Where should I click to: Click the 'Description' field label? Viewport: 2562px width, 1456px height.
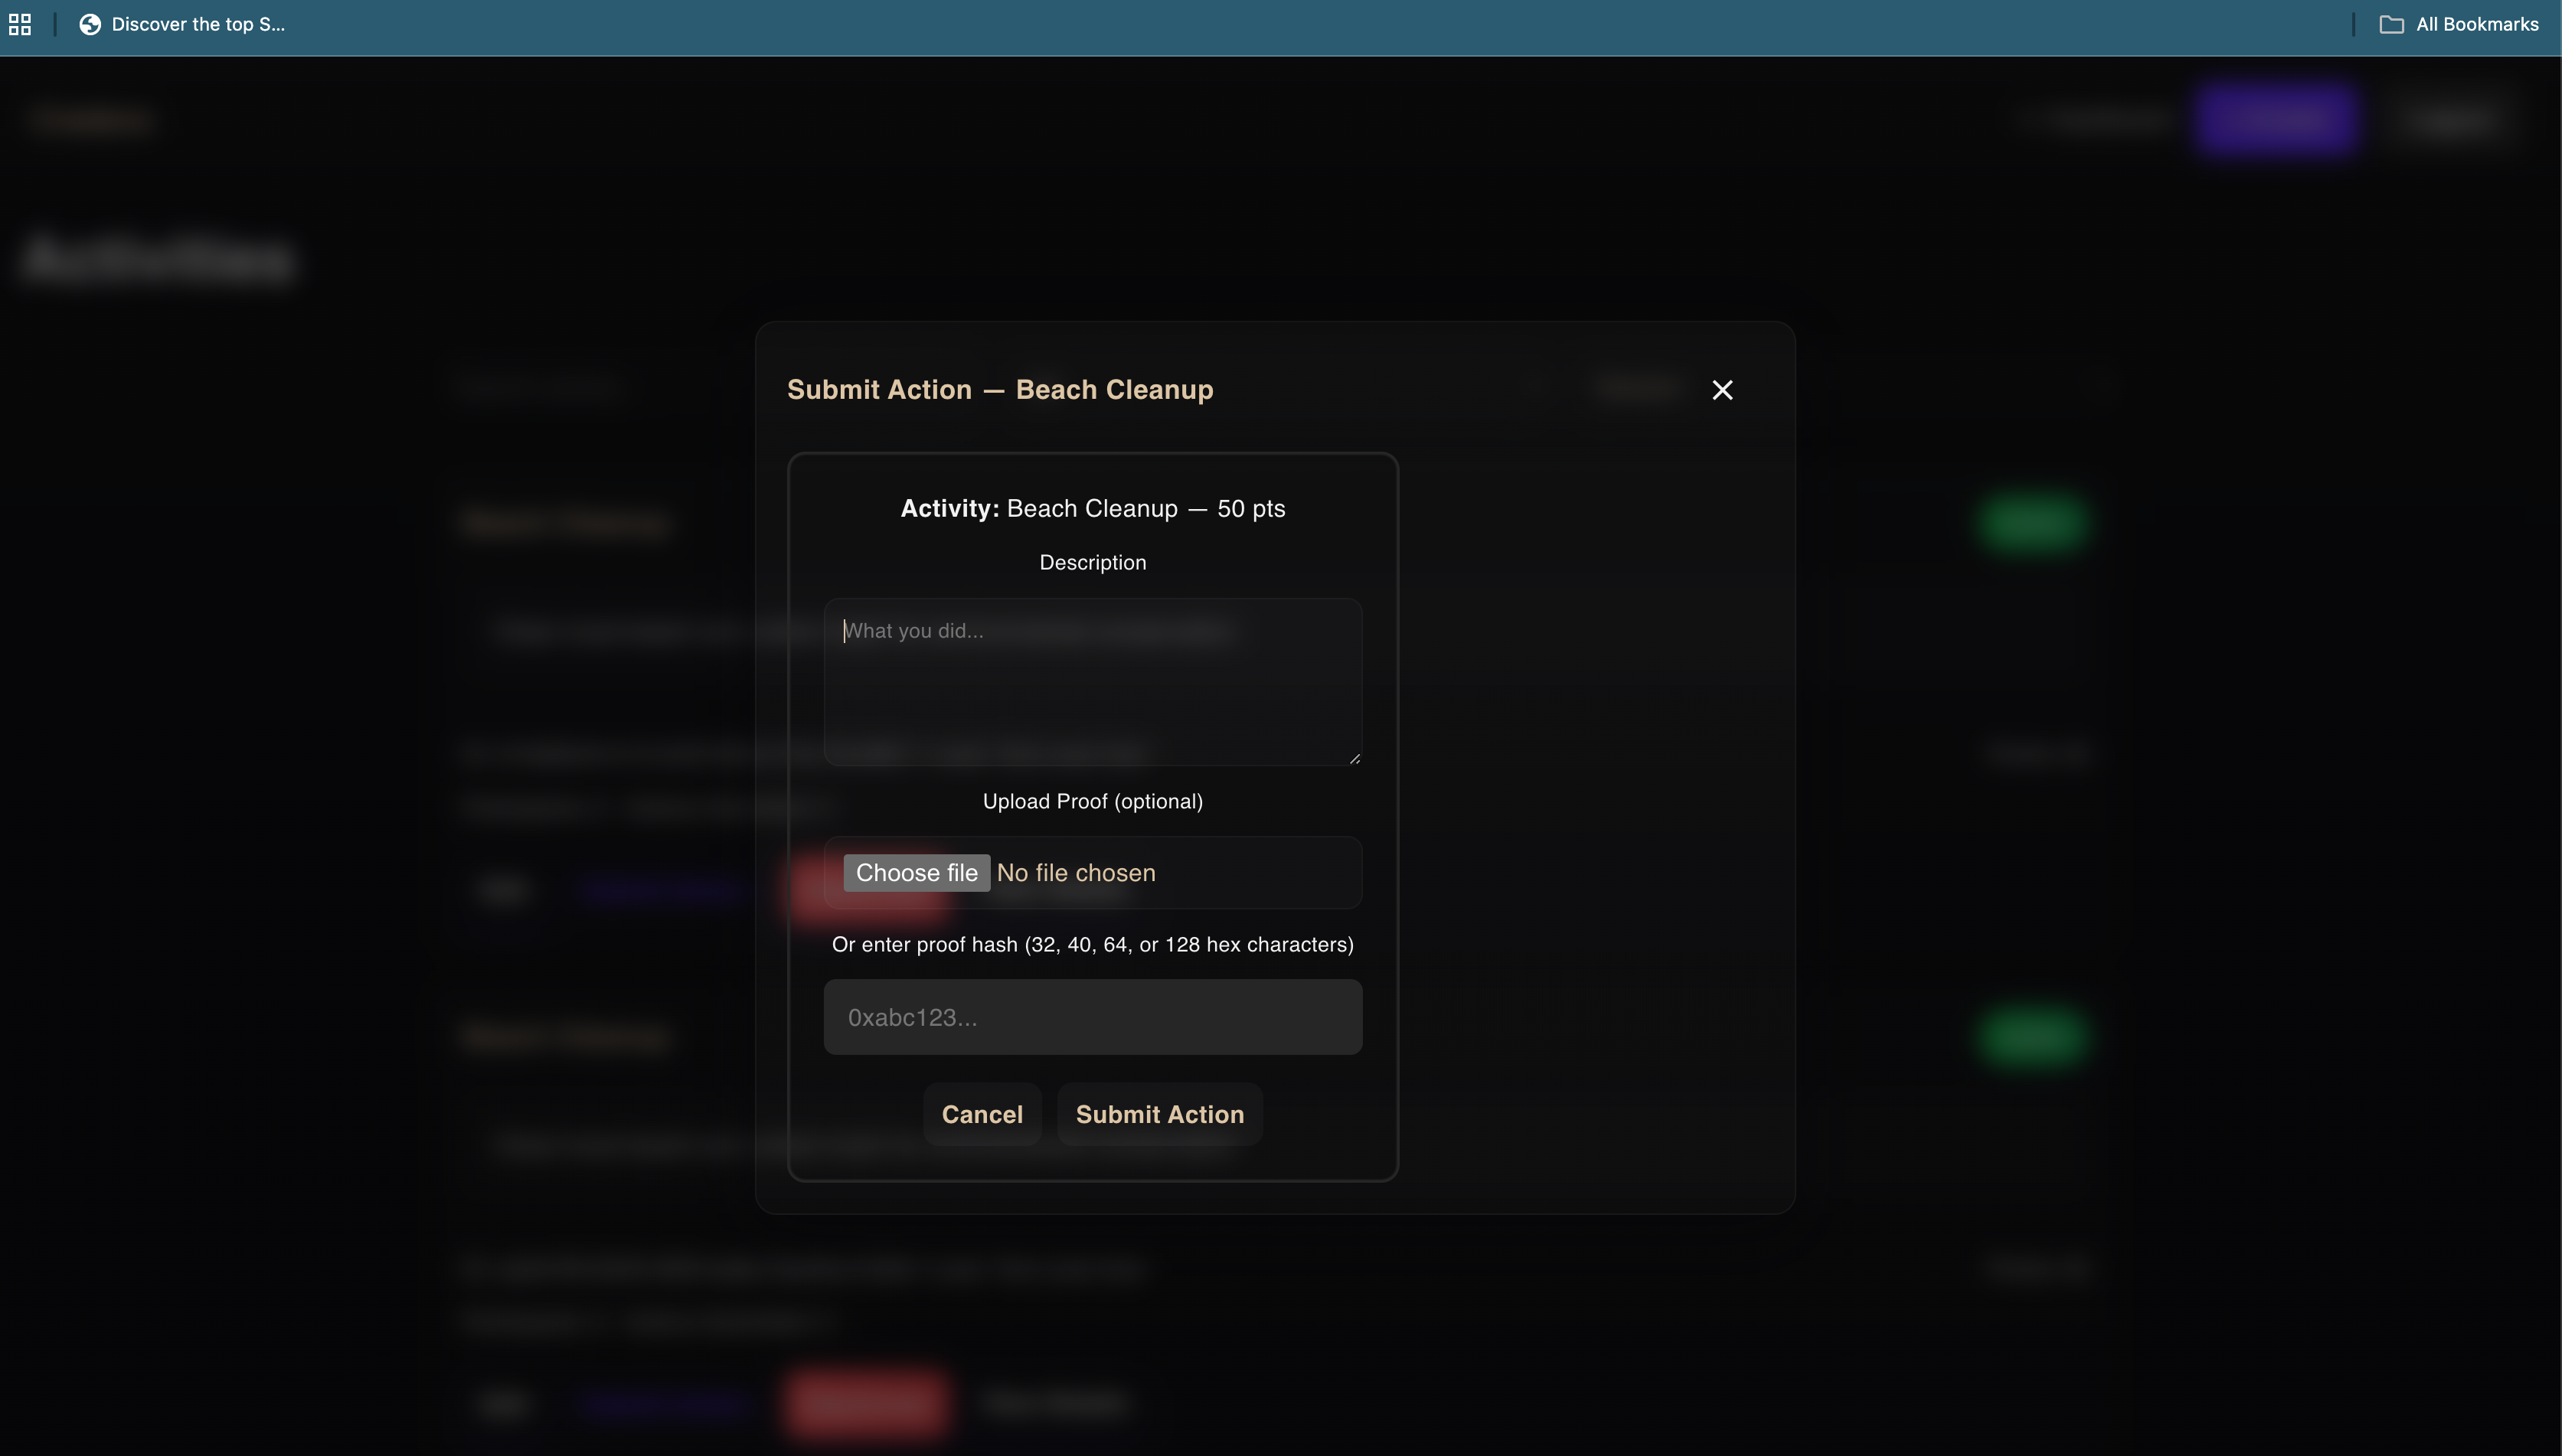pyautogui.click(x=1092, y=562)
